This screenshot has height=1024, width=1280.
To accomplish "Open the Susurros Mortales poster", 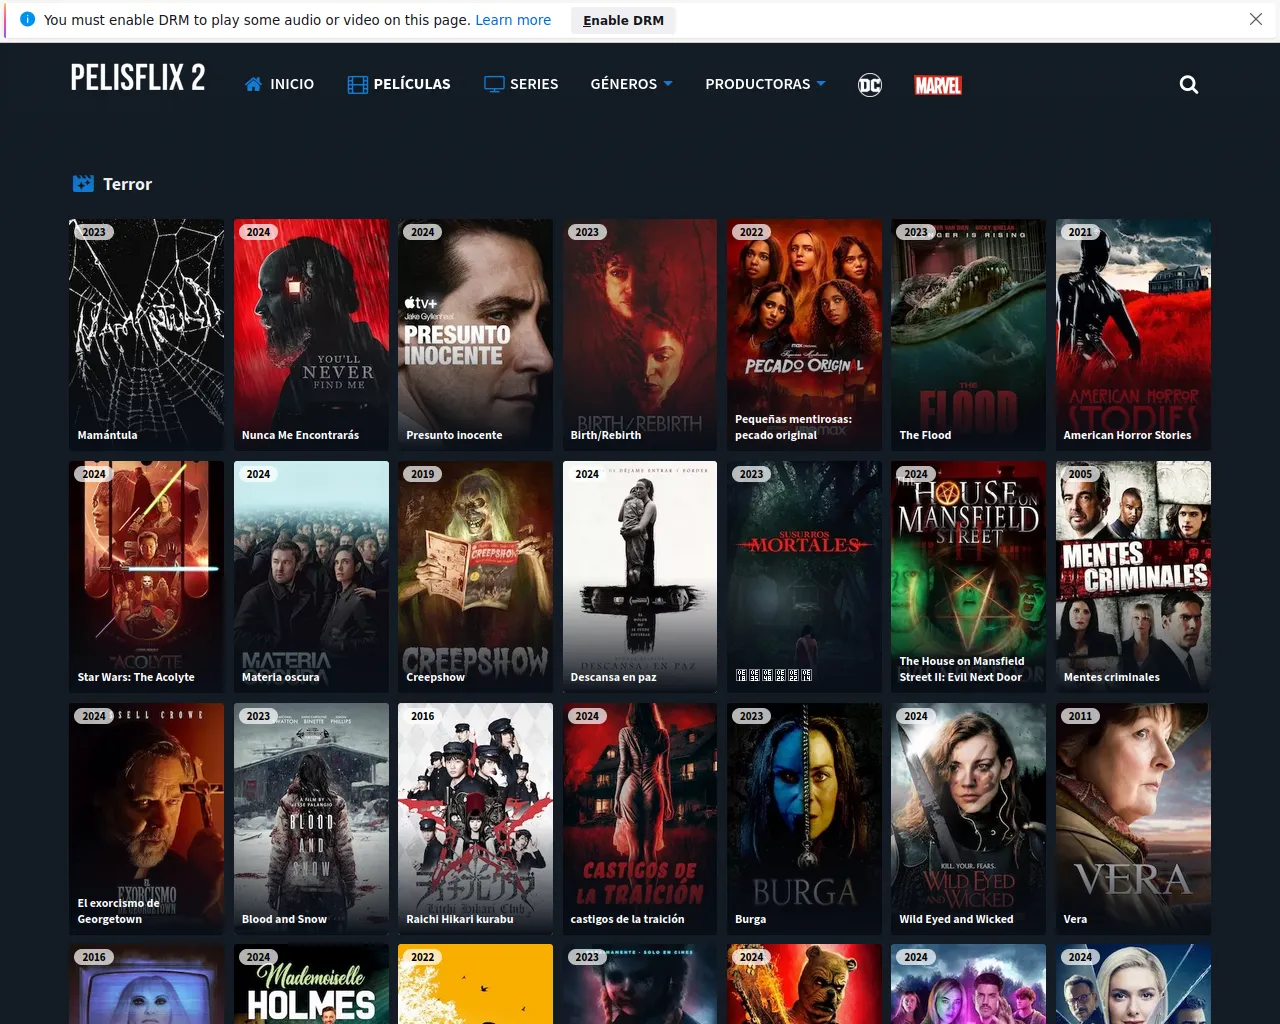I will tap(804, 577).
